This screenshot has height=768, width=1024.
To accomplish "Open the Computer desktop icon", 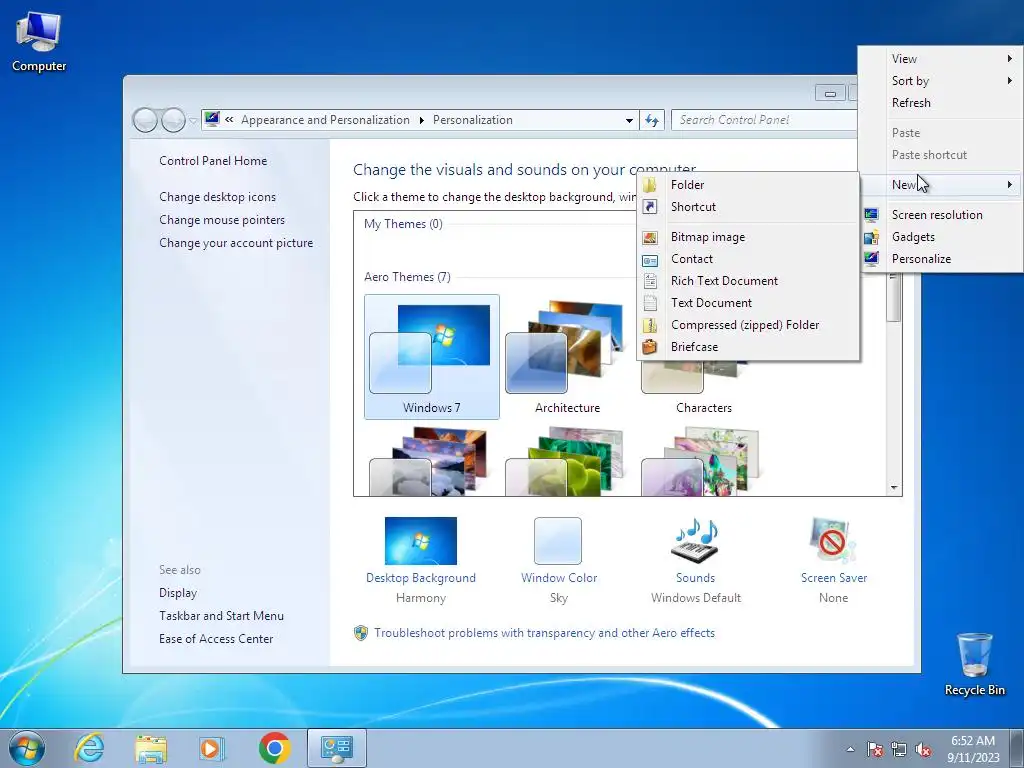I will point(39,41).
